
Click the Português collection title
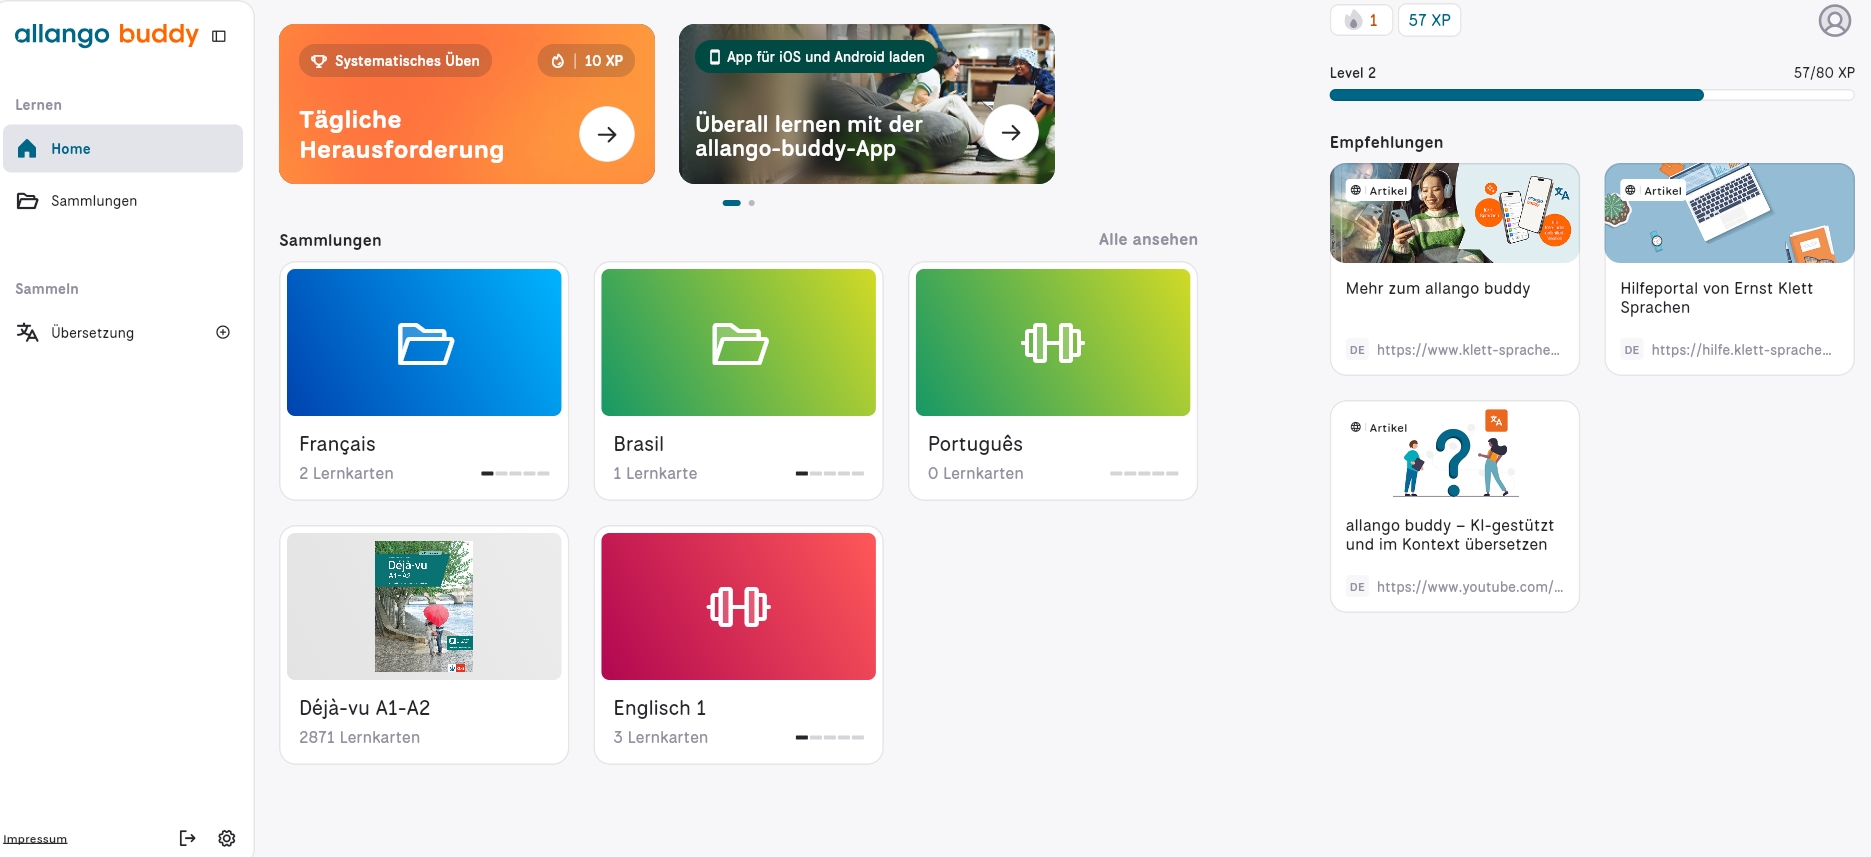975,444
